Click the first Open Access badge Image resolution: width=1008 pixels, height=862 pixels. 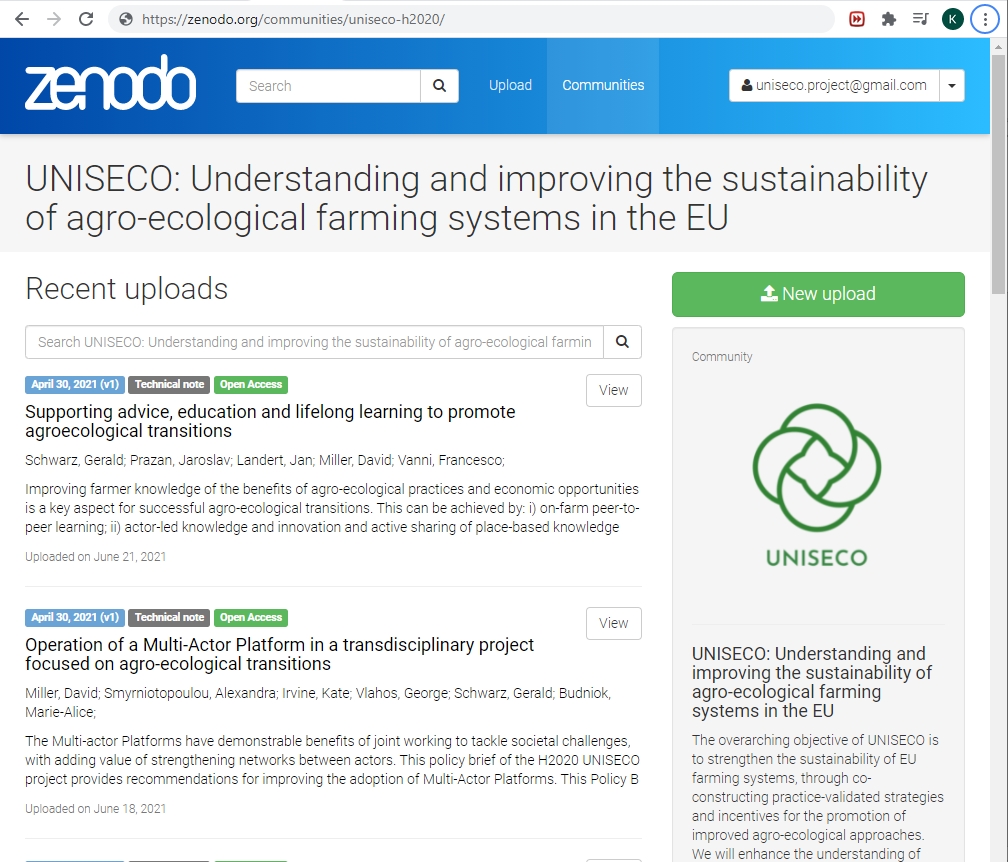click(251, 384)
